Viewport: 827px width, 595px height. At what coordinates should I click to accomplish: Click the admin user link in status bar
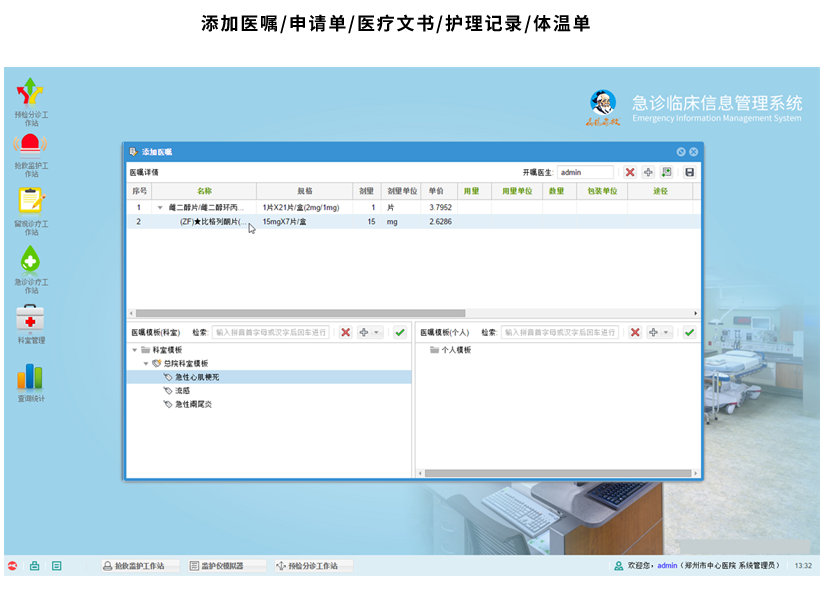(x=667, y=566)
